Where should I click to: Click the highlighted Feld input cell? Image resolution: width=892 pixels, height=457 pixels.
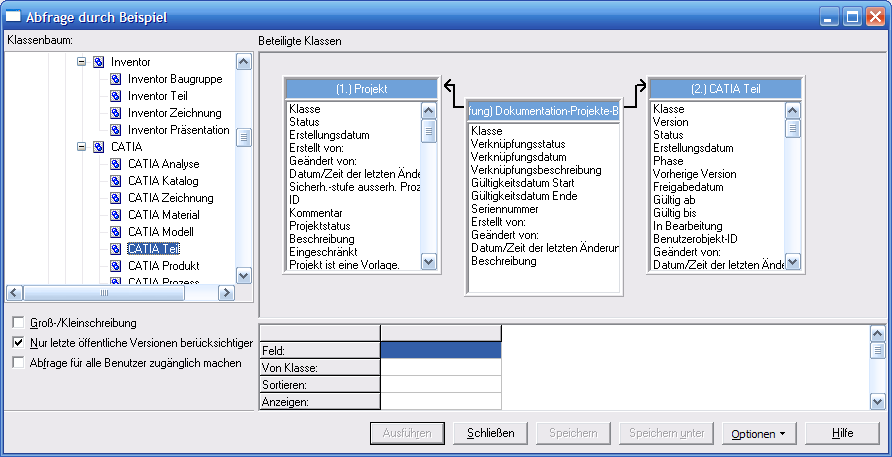click(441, 350)
